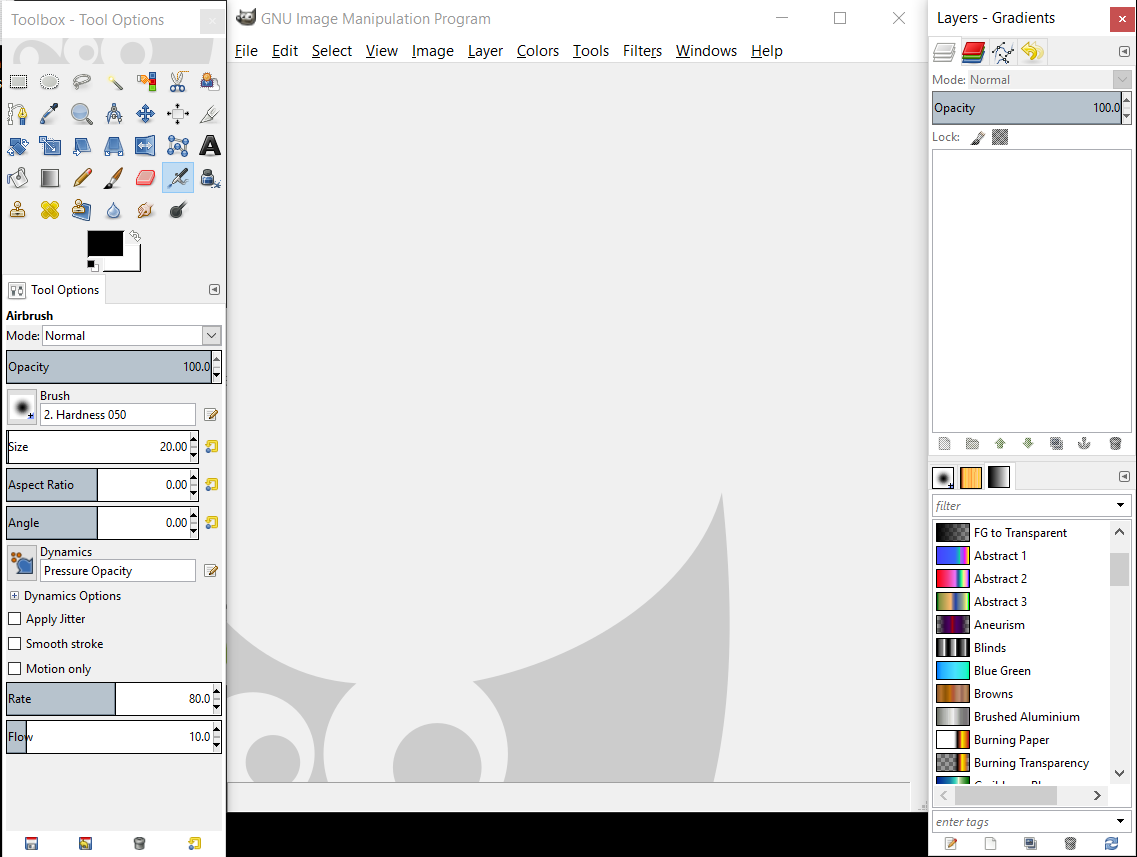The image size is (1137, 857).
Task: Open the Colors menu
Action: click(x=538, y=51)
